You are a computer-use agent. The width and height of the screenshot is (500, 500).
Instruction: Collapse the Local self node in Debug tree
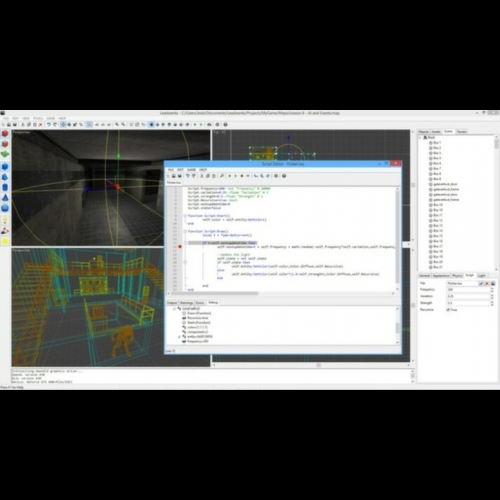tap(174, 309)
